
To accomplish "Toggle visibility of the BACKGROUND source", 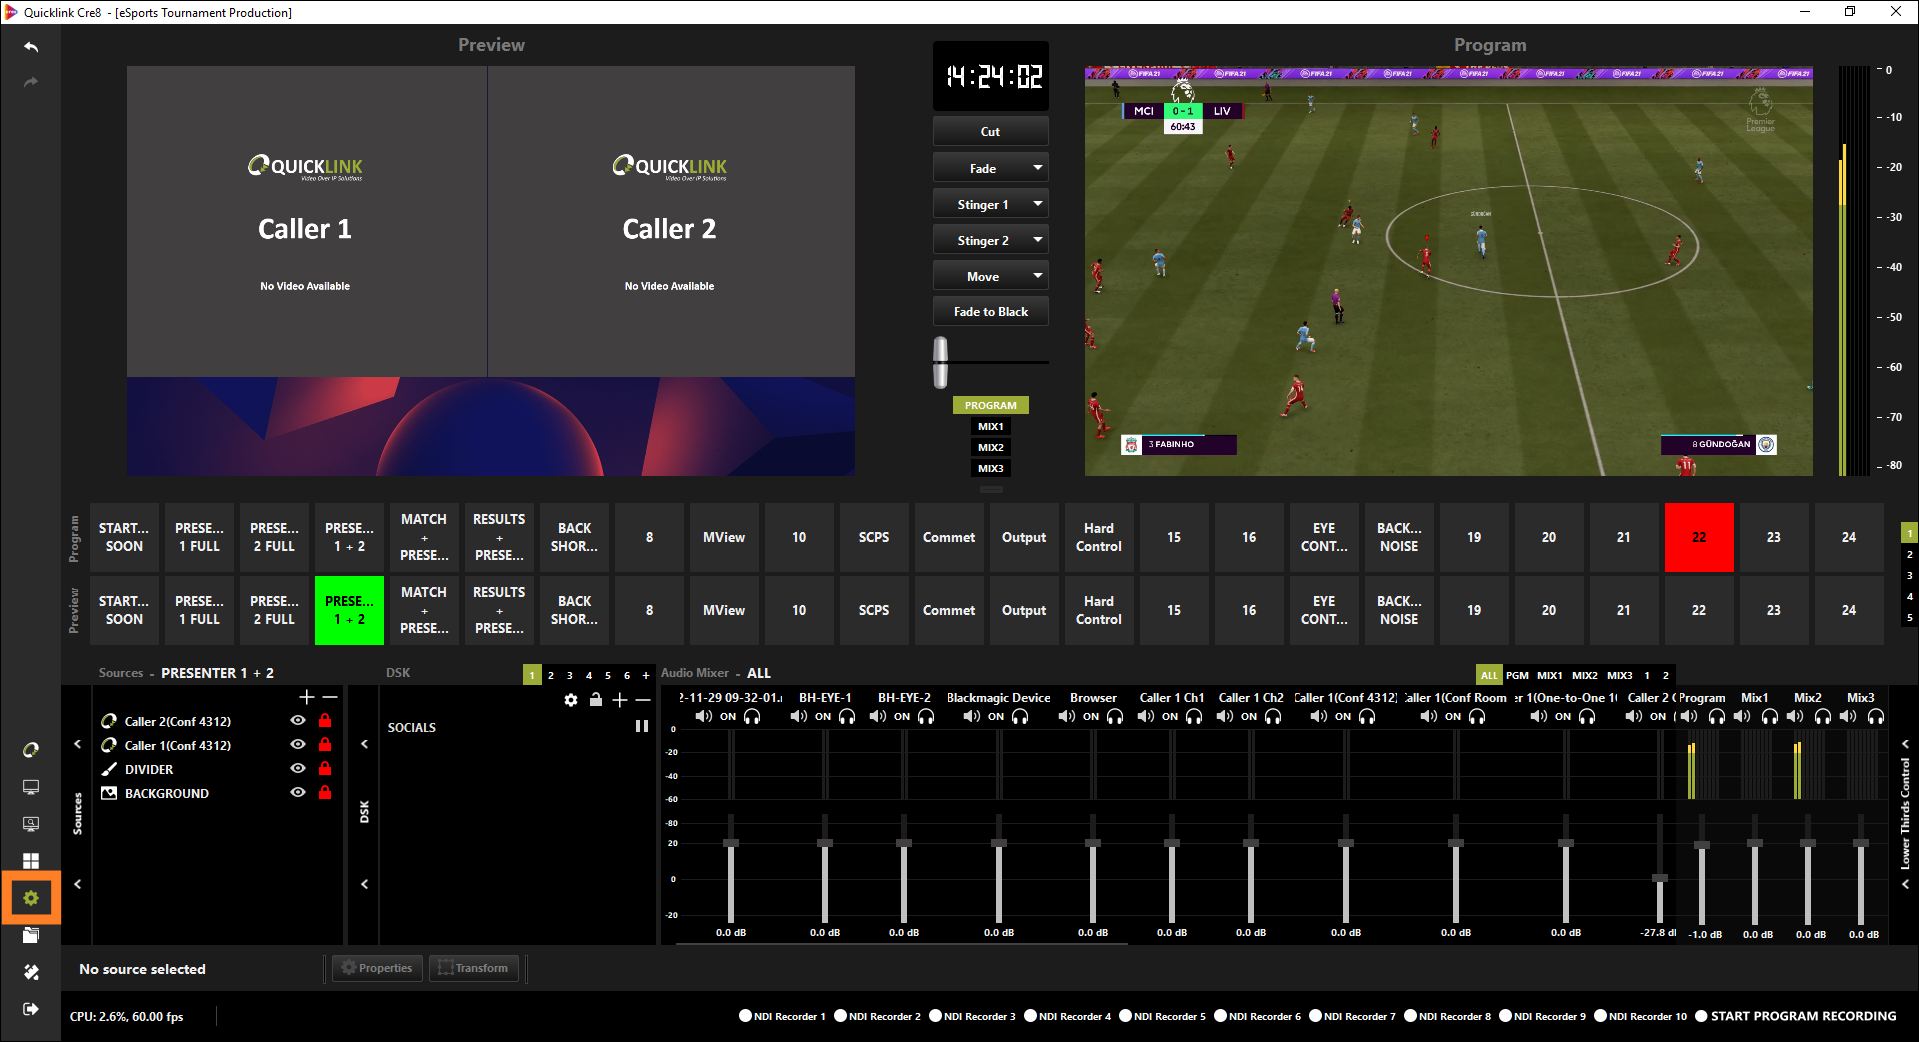I will point(298,793).
